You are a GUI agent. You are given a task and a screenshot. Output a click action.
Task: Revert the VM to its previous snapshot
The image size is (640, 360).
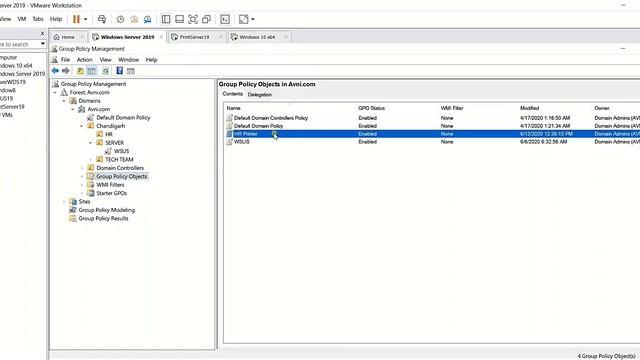(x=134, y=19)
